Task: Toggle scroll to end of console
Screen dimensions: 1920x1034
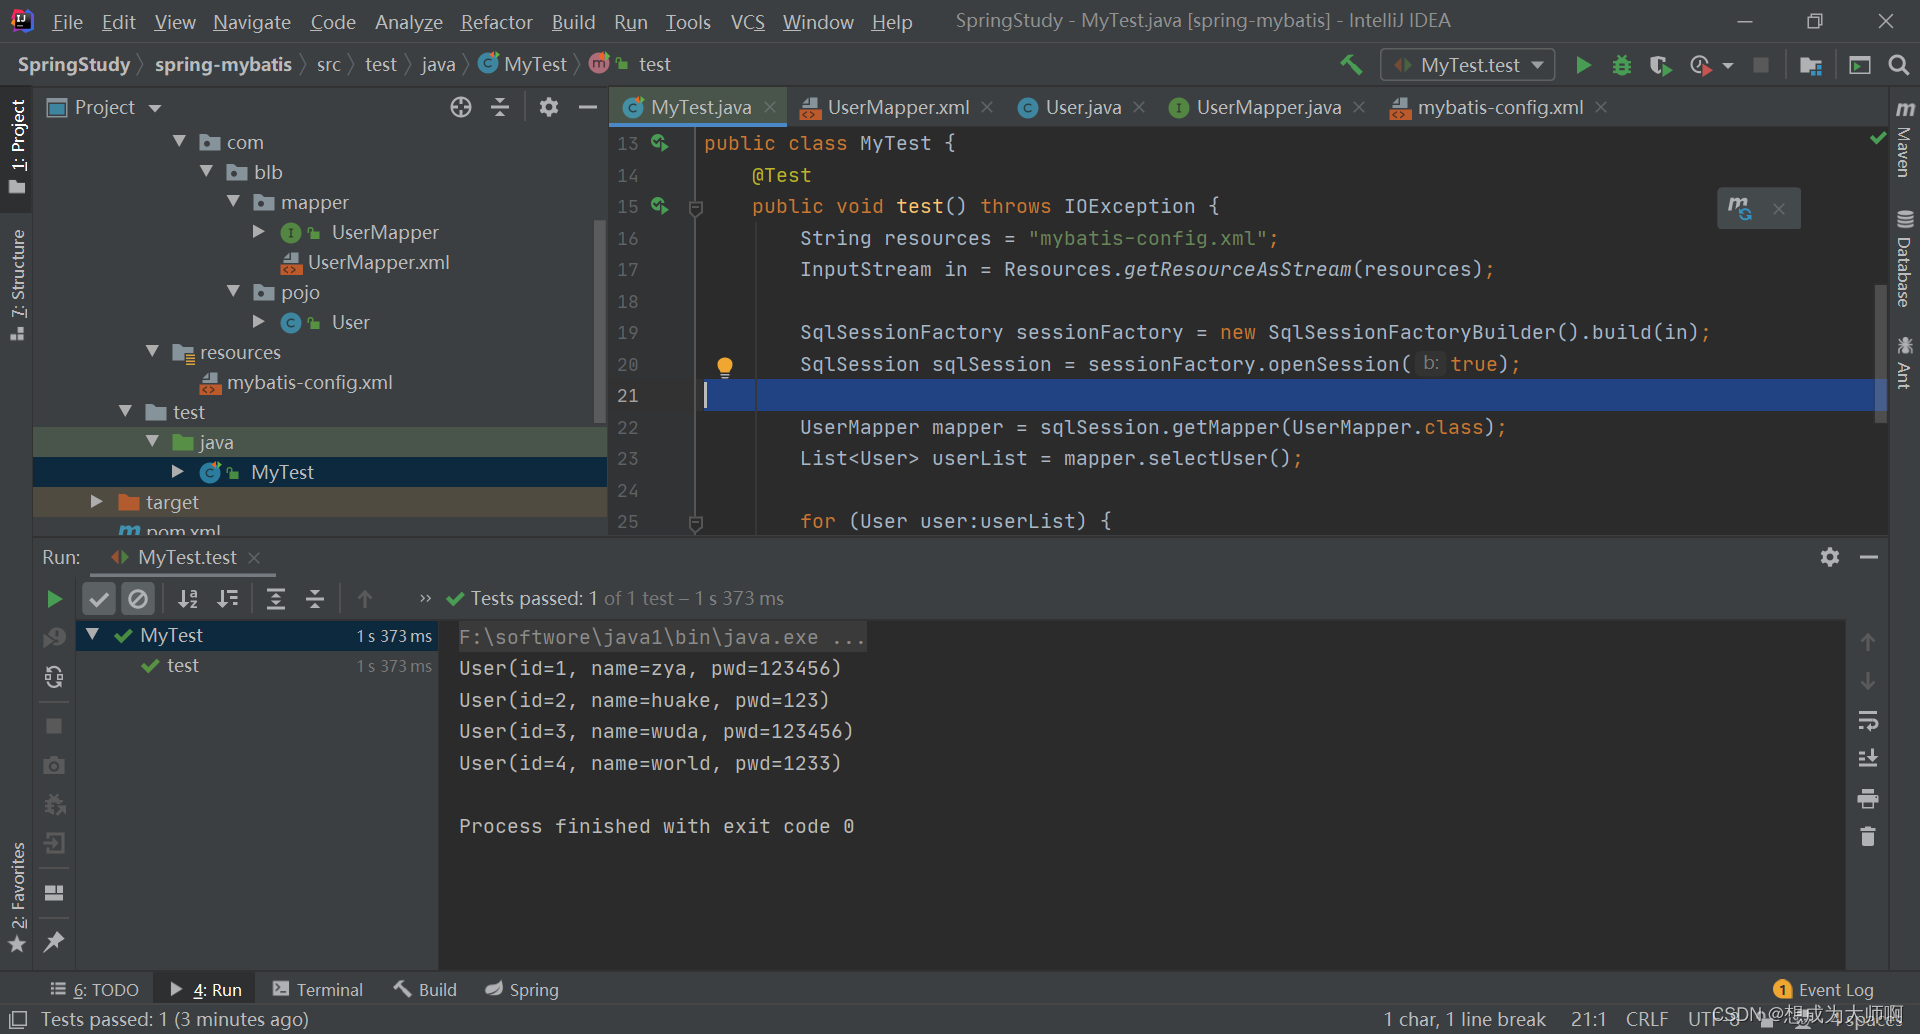Action: pos(1867,759)
